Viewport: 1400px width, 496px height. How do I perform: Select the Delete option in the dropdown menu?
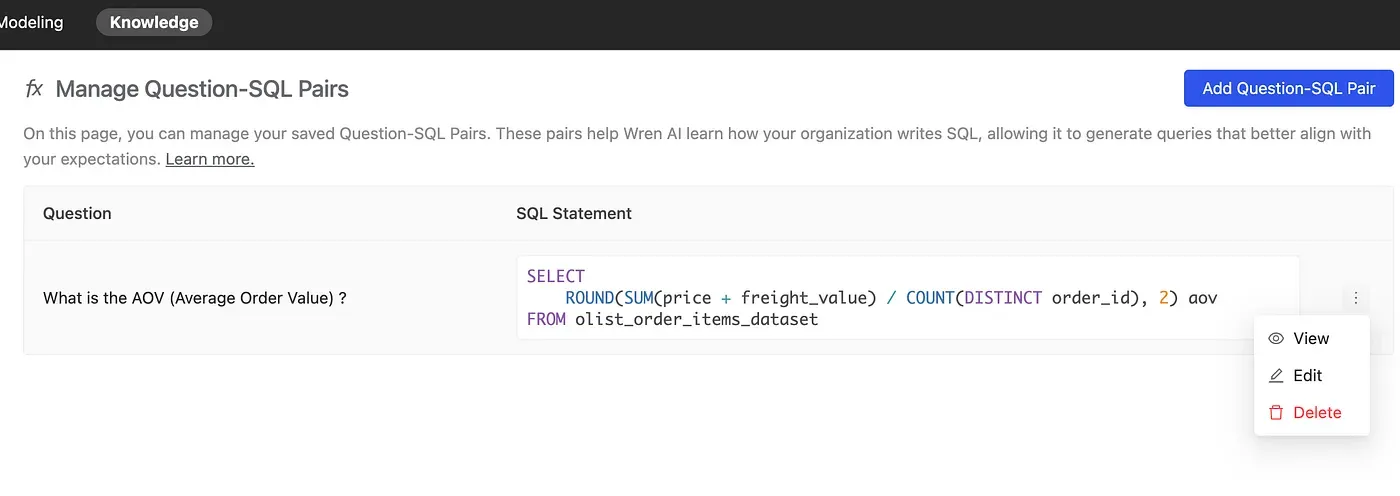pos(1316,413)
